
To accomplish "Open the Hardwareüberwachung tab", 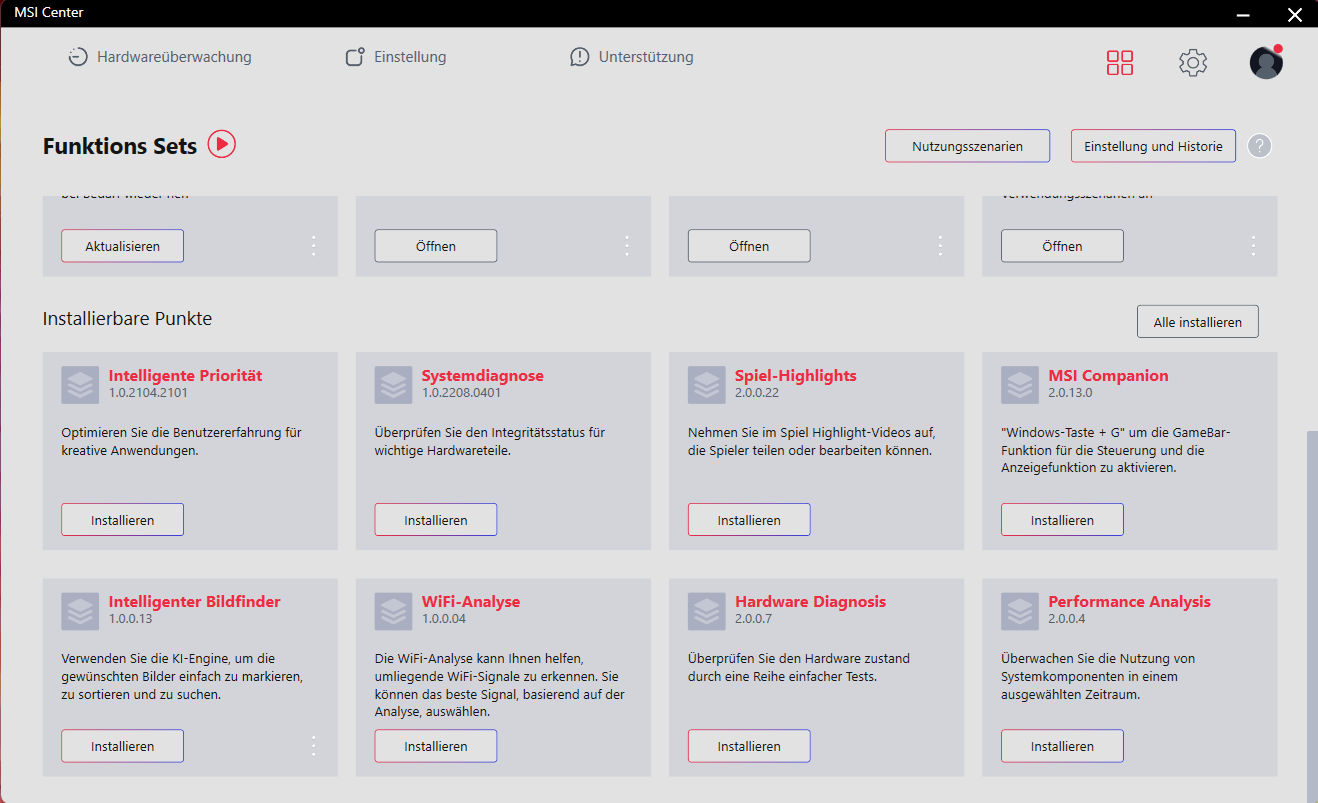I will click(x=160, y=57).
